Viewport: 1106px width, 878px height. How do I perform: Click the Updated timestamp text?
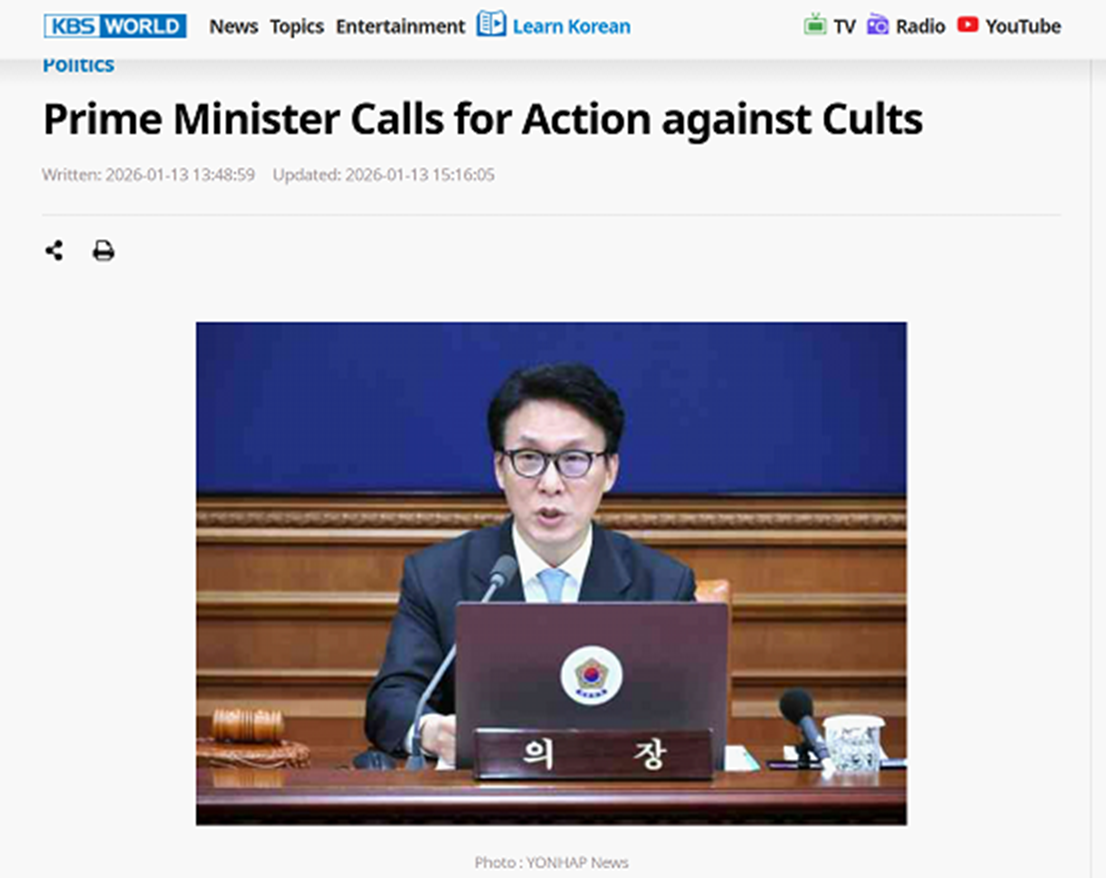tap(384, 175)
